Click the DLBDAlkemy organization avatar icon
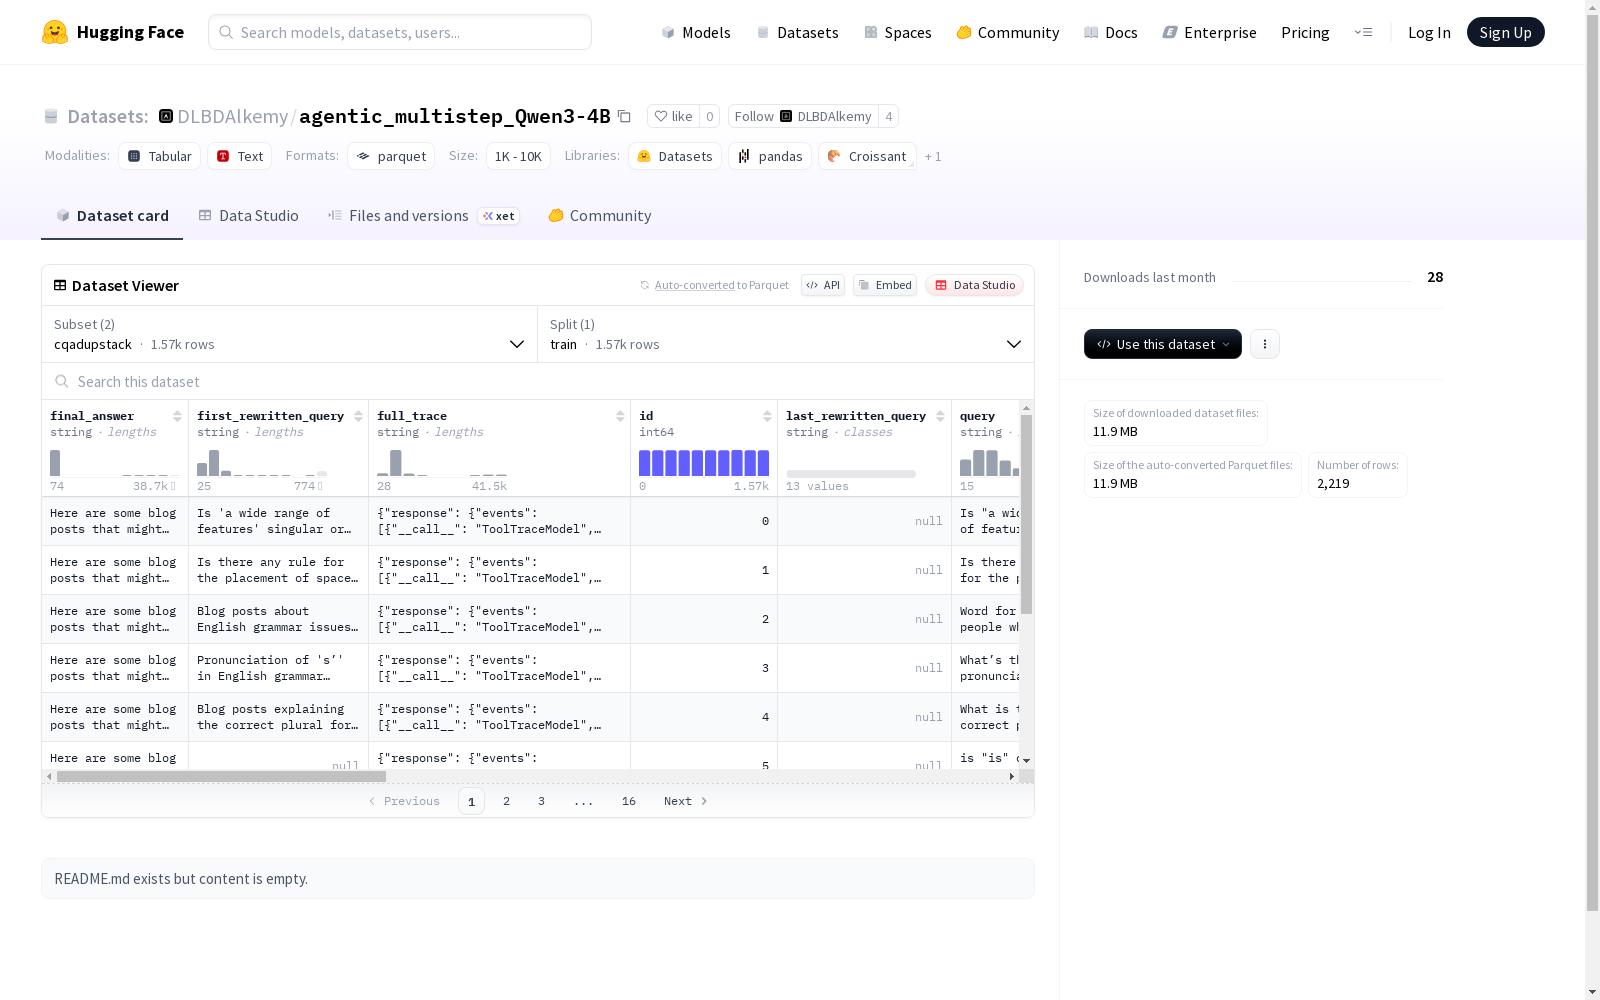 166,116
